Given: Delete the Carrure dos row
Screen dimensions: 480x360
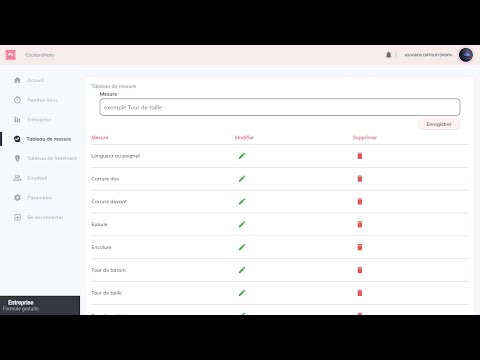Looking at the screenshot, I should click(360, 179).
